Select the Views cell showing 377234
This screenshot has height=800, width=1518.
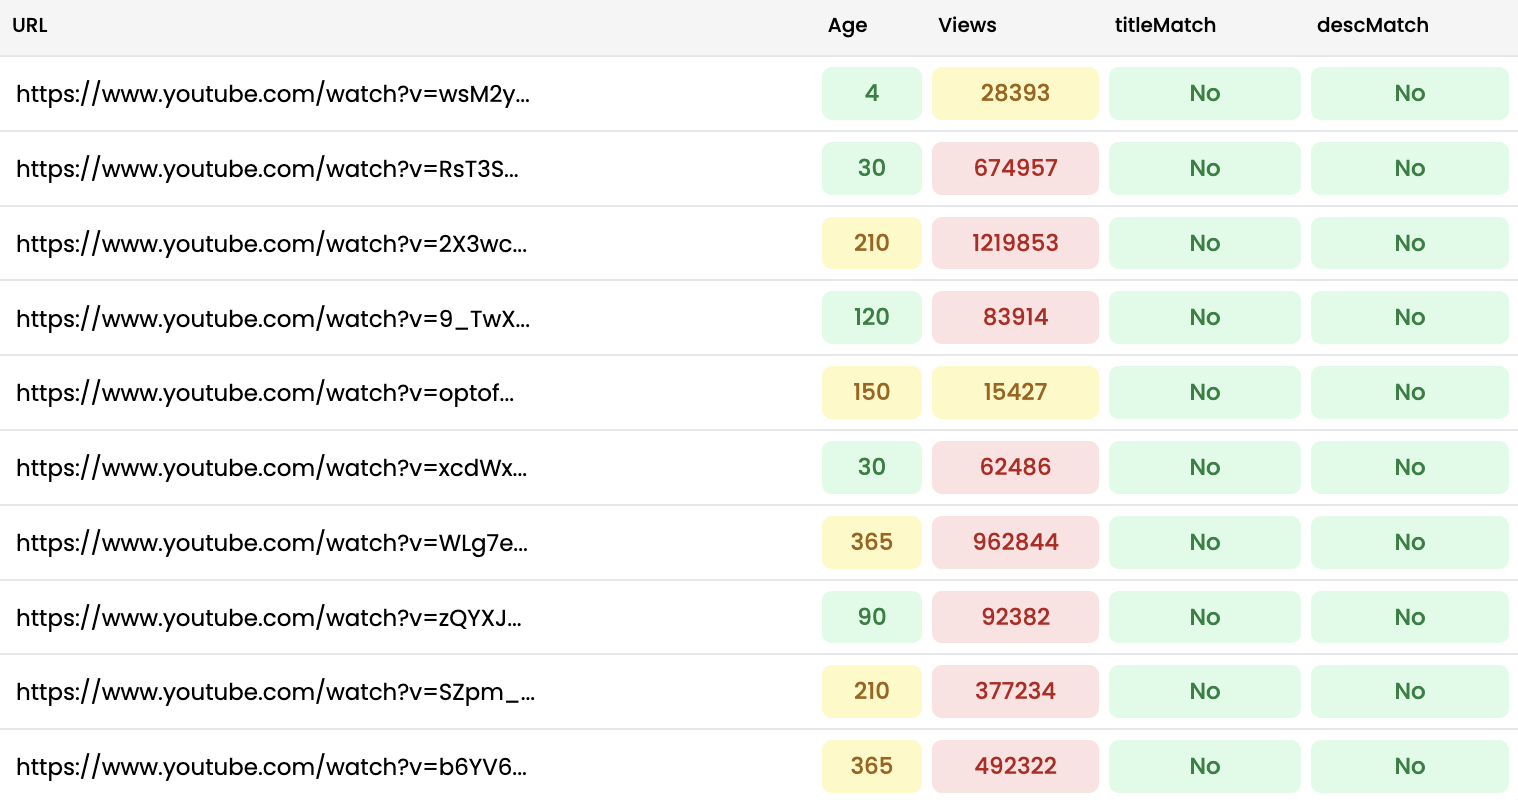[1015, 691]
